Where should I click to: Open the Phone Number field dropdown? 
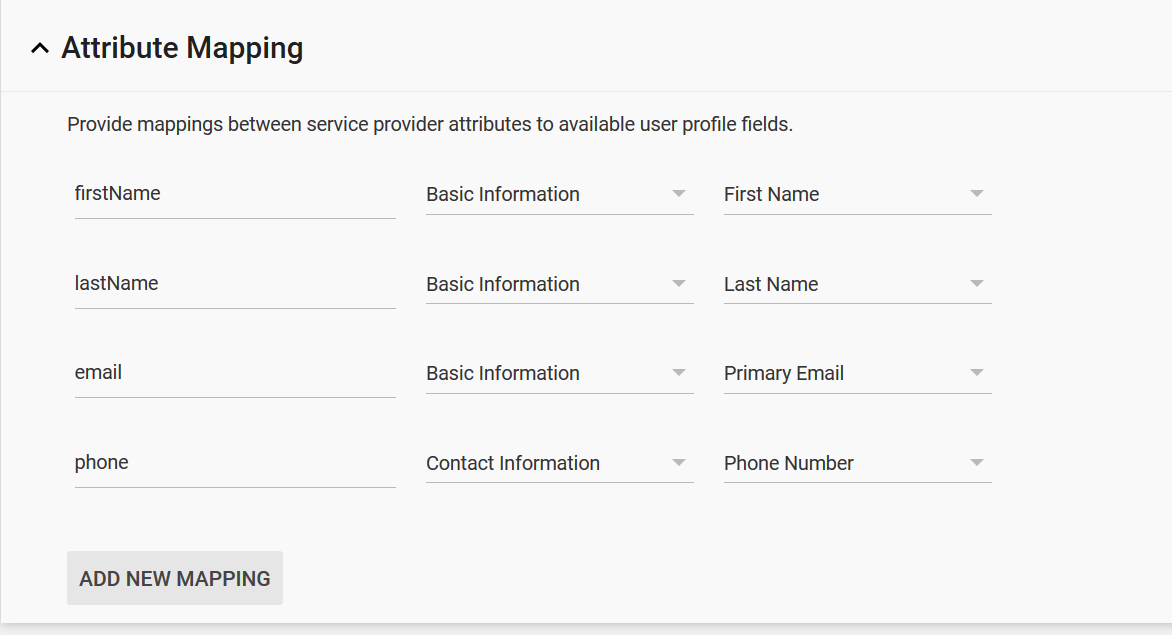(857, 463)
